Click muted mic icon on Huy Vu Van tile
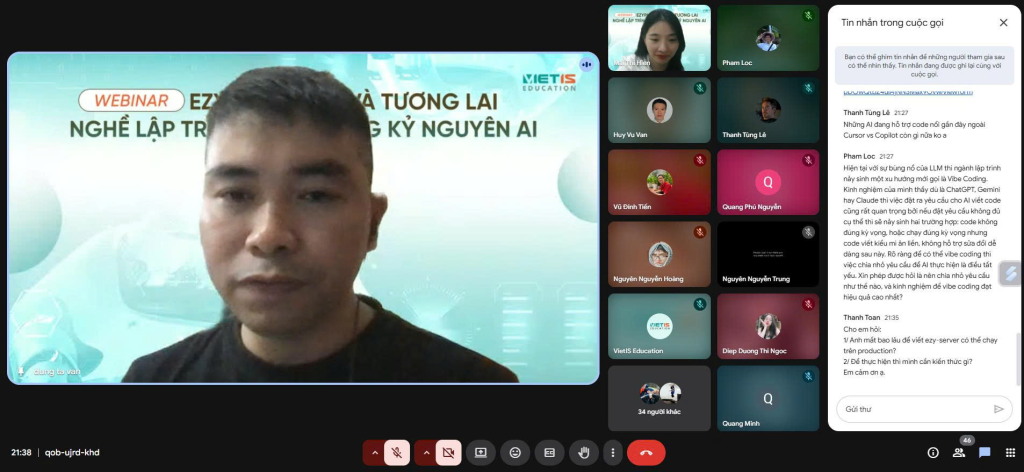Screen dimensions: 1024x472 click(x=699, y=88)
